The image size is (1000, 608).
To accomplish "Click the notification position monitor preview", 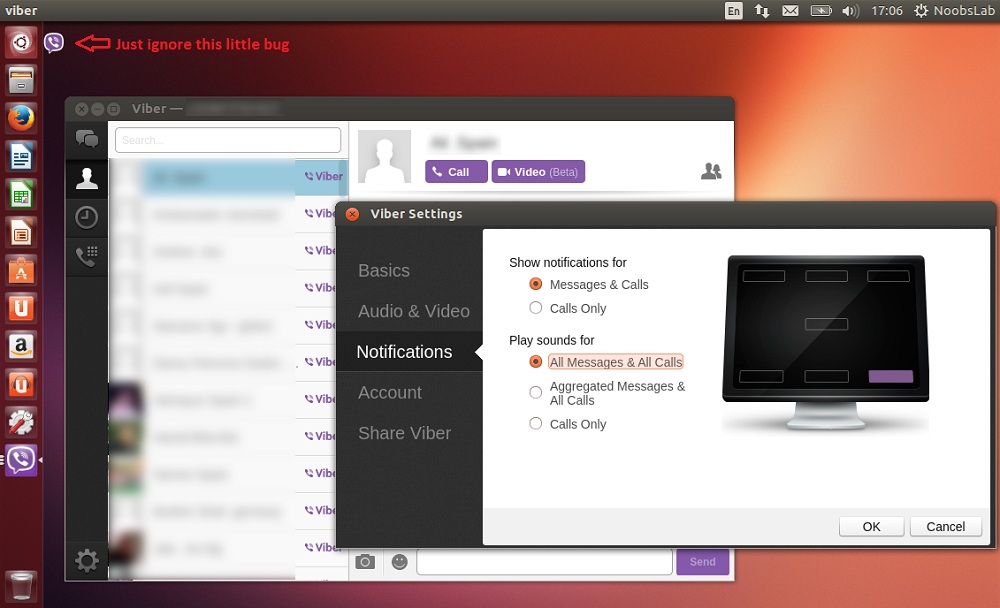I will (825, 341).
